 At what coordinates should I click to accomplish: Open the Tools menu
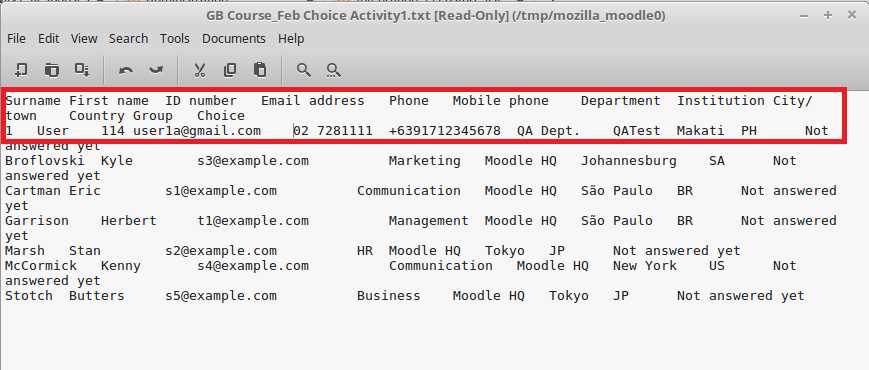click(x=175, y=39)
